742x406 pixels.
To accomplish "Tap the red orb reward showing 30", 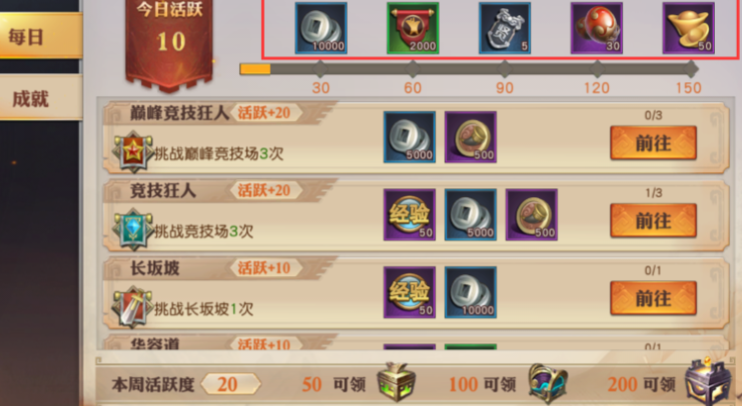I will (x=596, y=28).
